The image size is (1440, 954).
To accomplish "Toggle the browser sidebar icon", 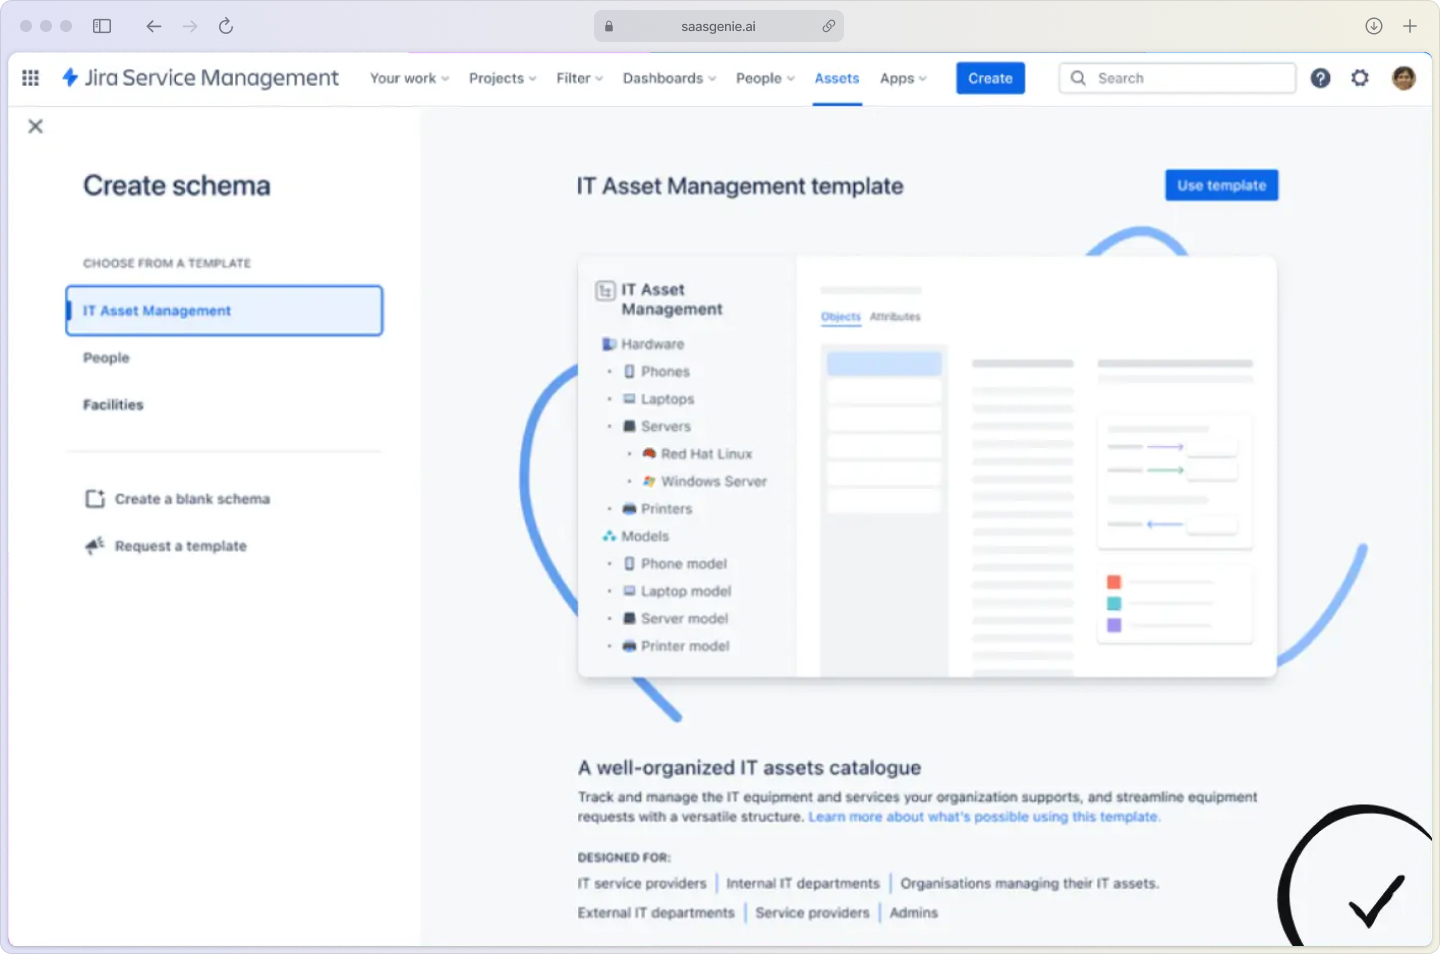I will click(102, 26).
